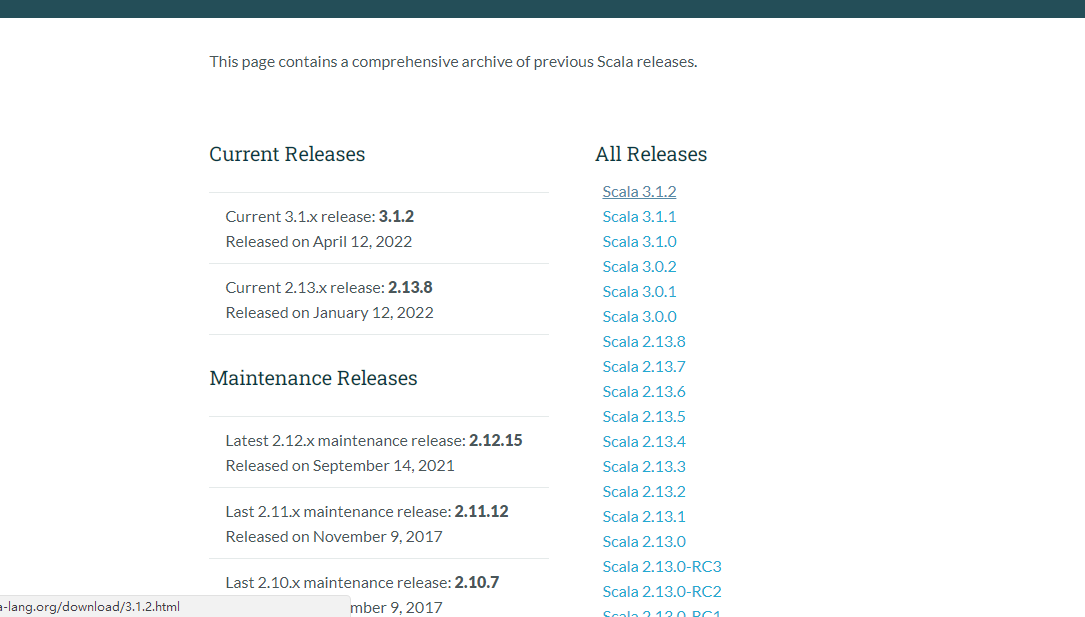Screen dimensions: 1085x617
Task: Click the Current Releases heading
Action: point(287,154)
